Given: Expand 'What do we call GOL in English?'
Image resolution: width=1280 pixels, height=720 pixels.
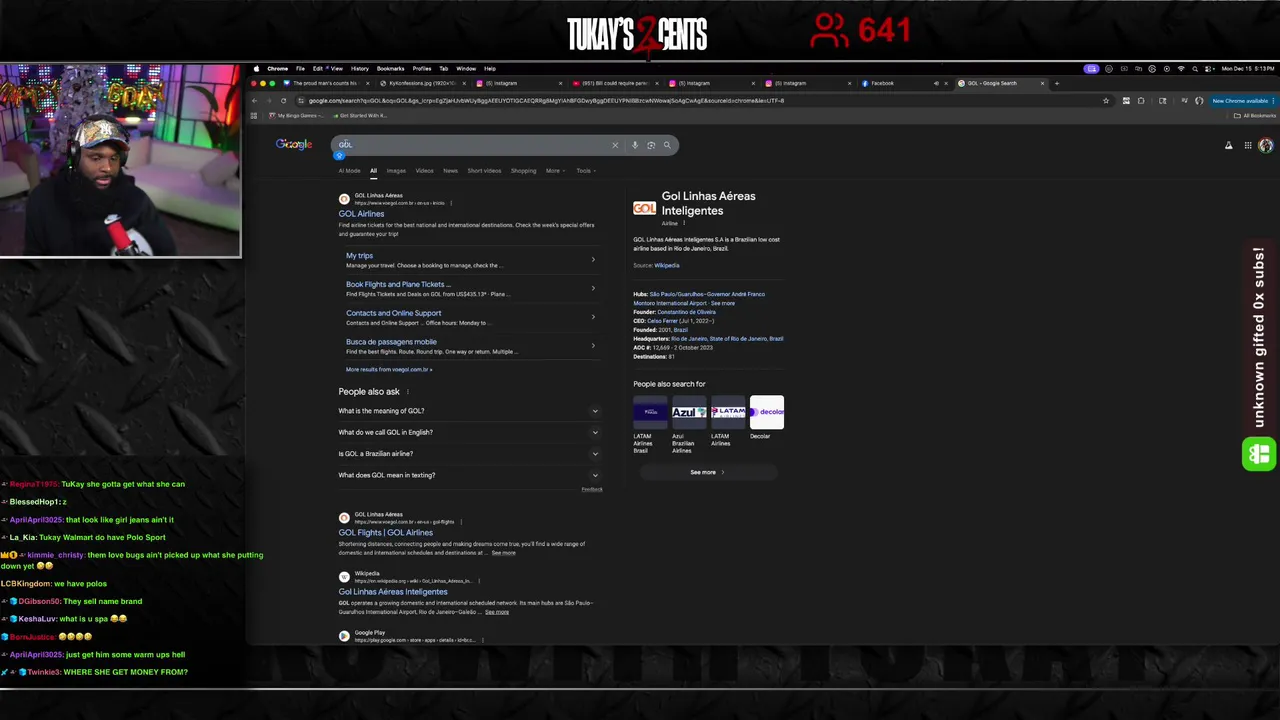Looking at the screenshot, I should pos(468,432).
